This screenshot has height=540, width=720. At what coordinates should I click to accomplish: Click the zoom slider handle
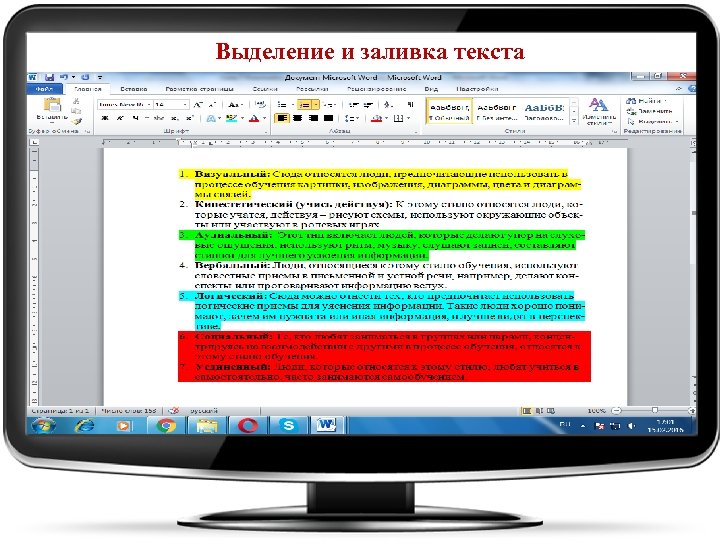pyautogui.click(x=655, y=410)
